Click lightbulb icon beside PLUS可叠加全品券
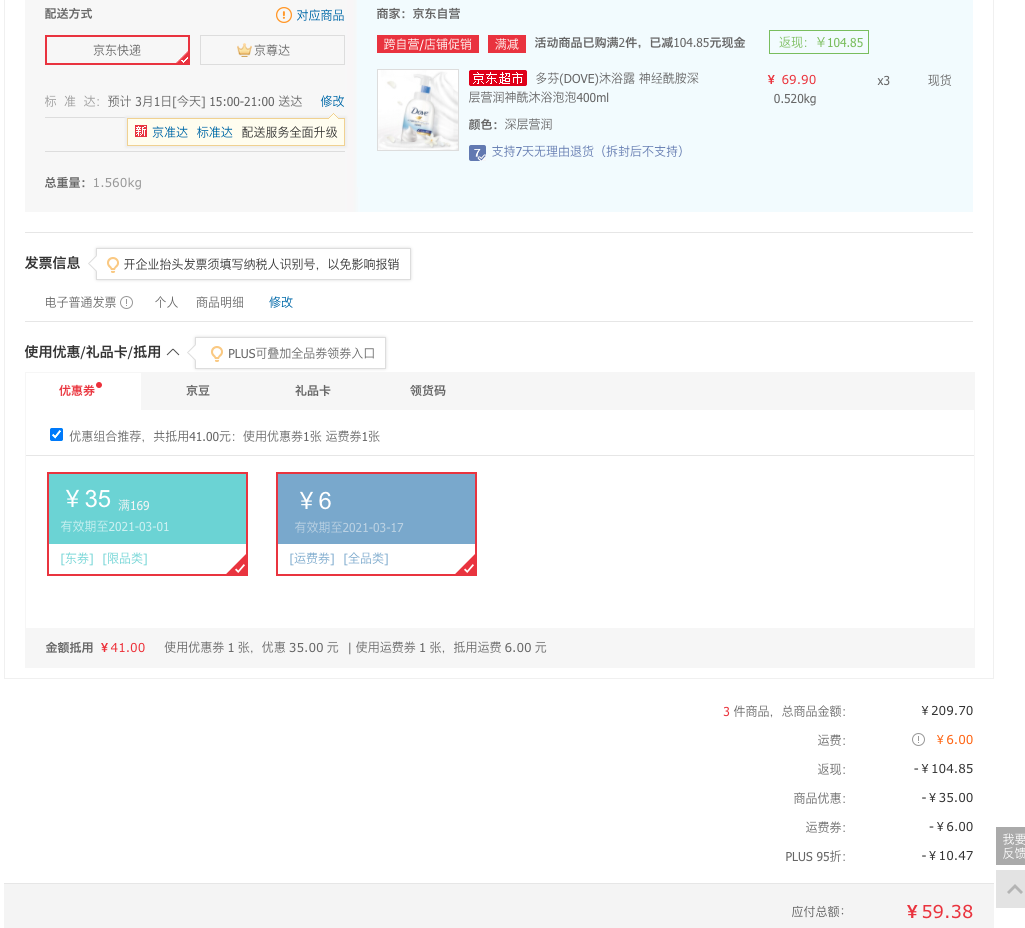This screenshot has height=928, width=1025. click(x=216, y=354)
